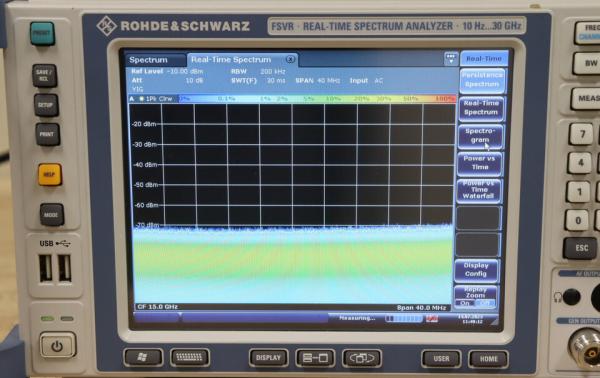Tap the HOME key
The width and height of the screenshot is (600, 378).
(x=489, y=359)
